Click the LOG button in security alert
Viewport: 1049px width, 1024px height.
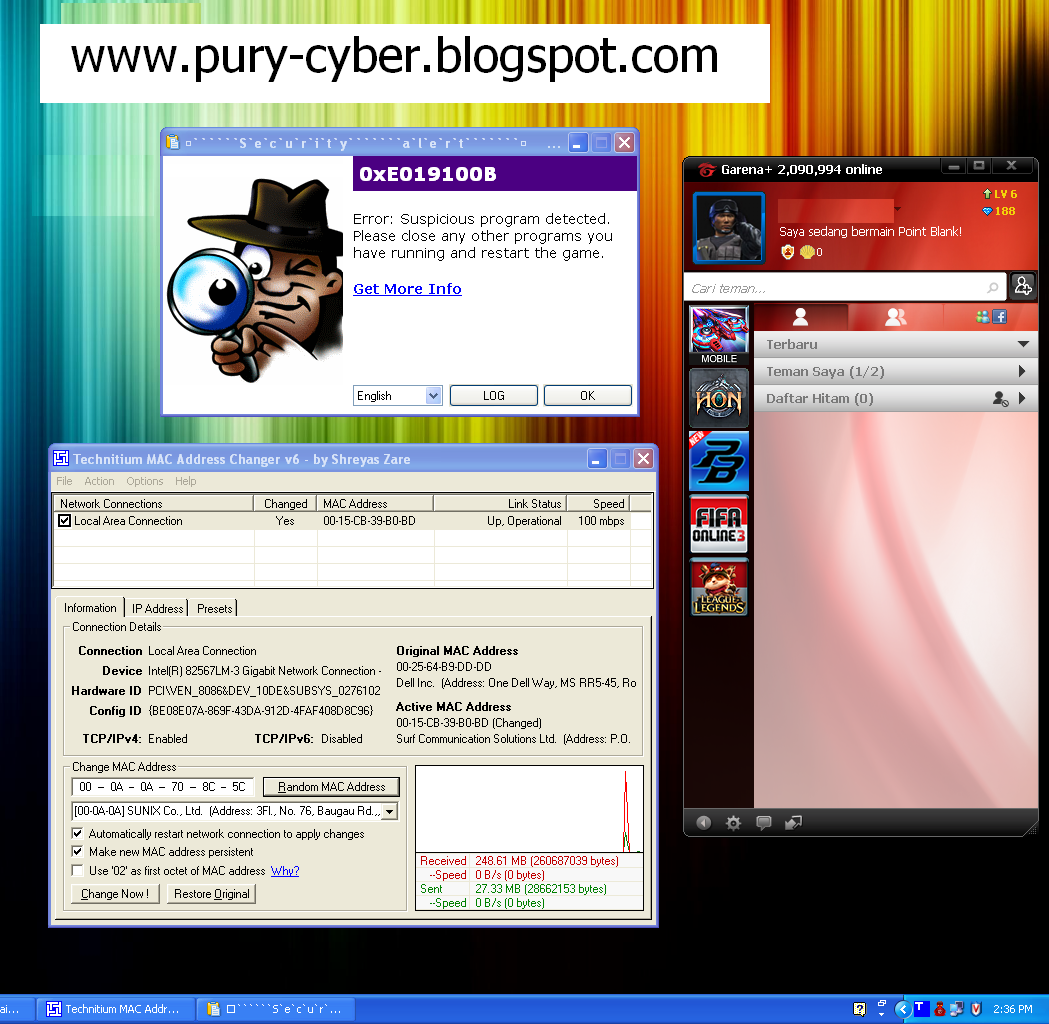pyautogui.click(x=494, y=395)
